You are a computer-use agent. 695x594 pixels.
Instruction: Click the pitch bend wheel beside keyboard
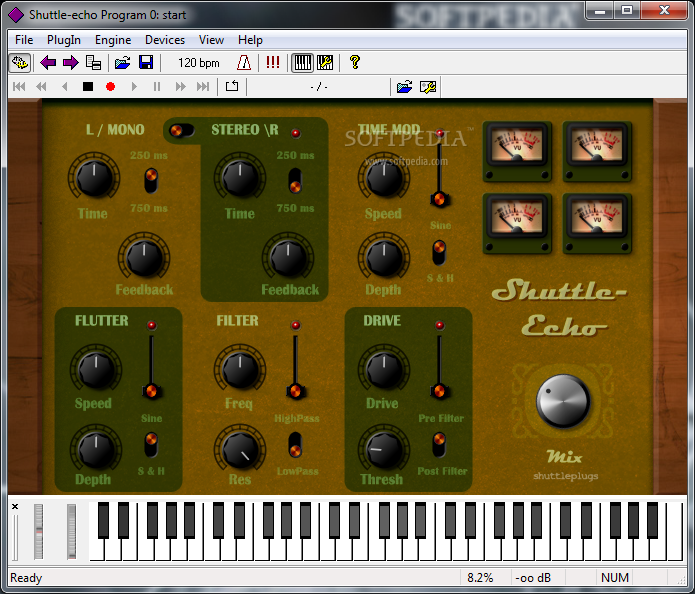(39, 531)
